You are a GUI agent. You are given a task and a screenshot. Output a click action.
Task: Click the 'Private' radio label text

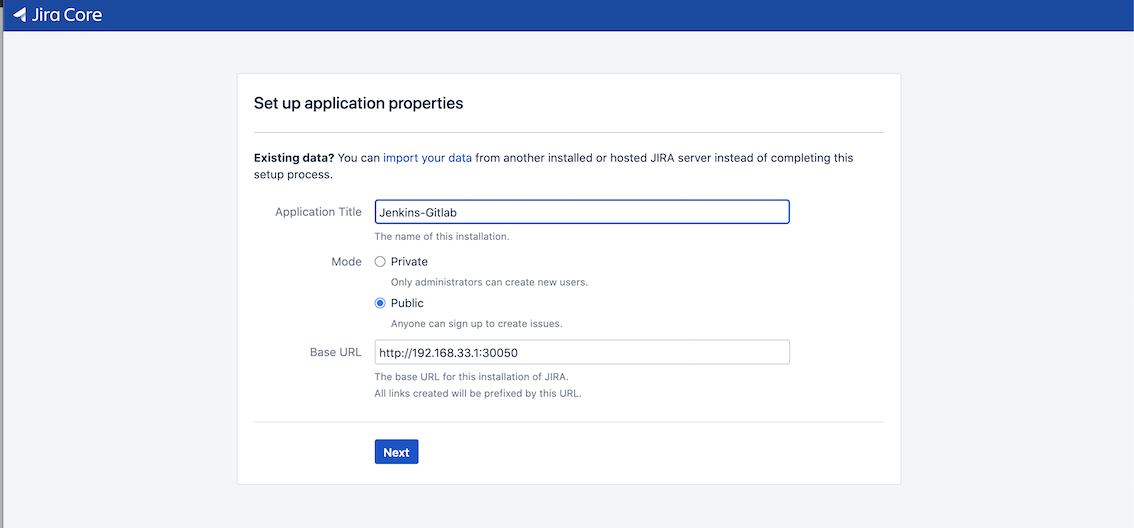(x=409, y=262)
